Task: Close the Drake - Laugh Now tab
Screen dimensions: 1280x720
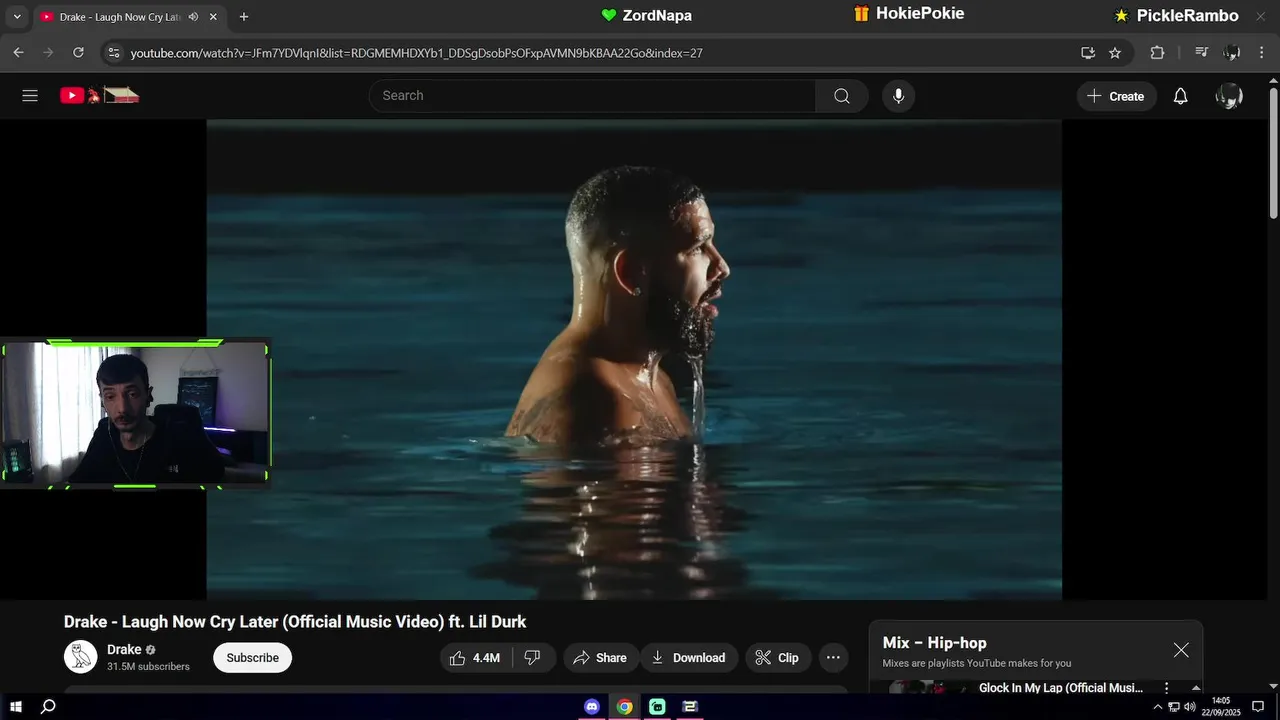Action: click(x=213, y=17)
